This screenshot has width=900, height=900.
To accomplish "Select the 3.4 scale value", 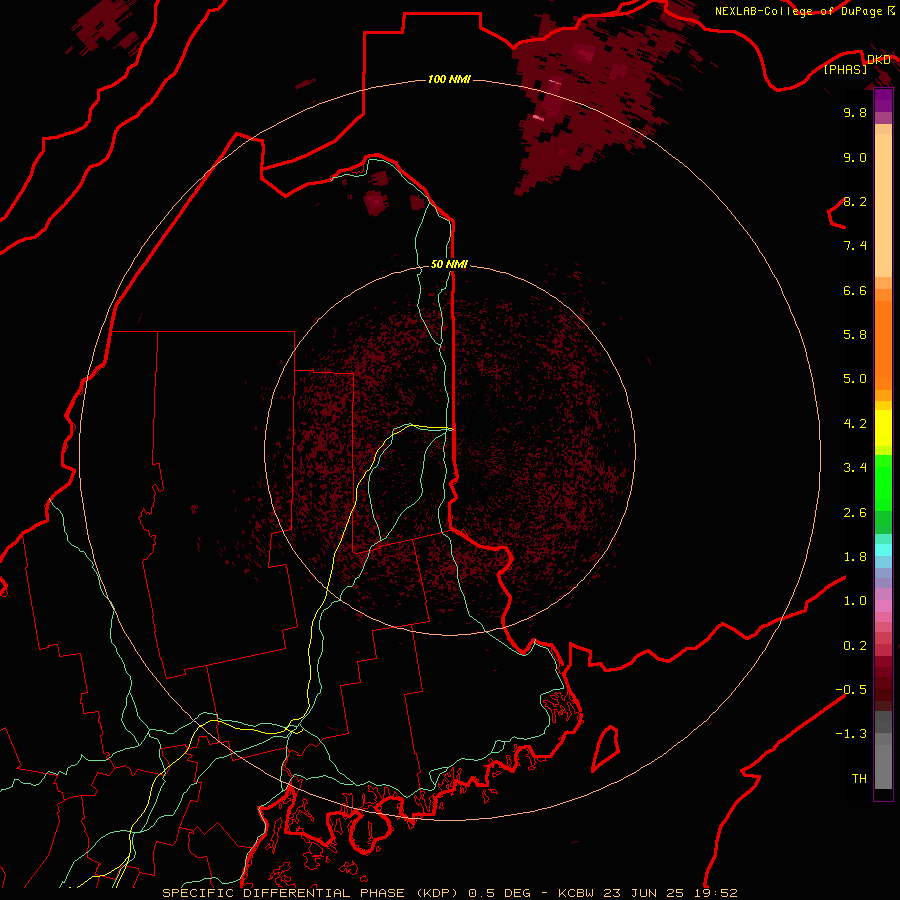I will pos(855,468).
